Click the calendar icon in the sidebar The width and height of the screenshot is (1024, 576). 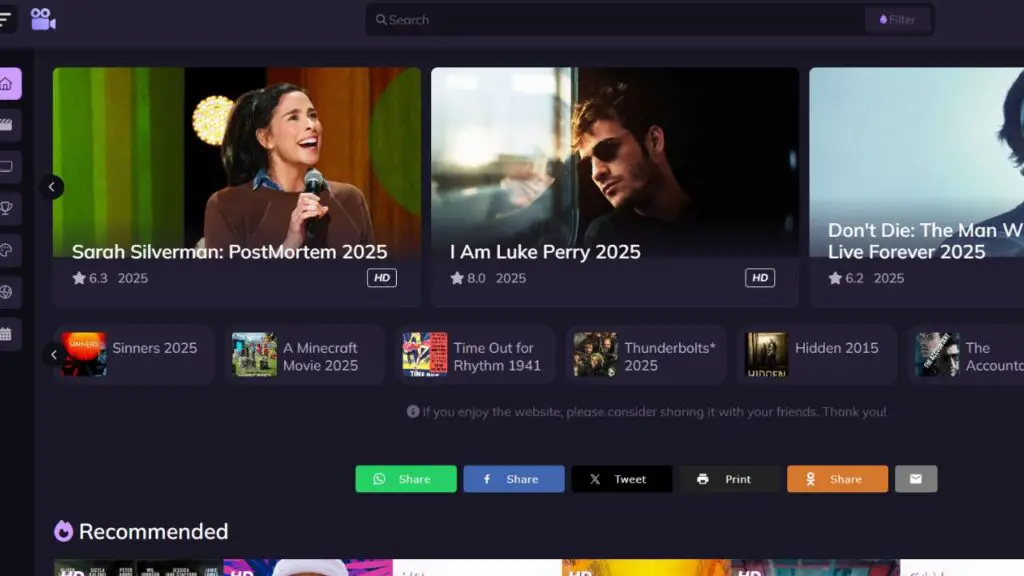pos(8,334)
